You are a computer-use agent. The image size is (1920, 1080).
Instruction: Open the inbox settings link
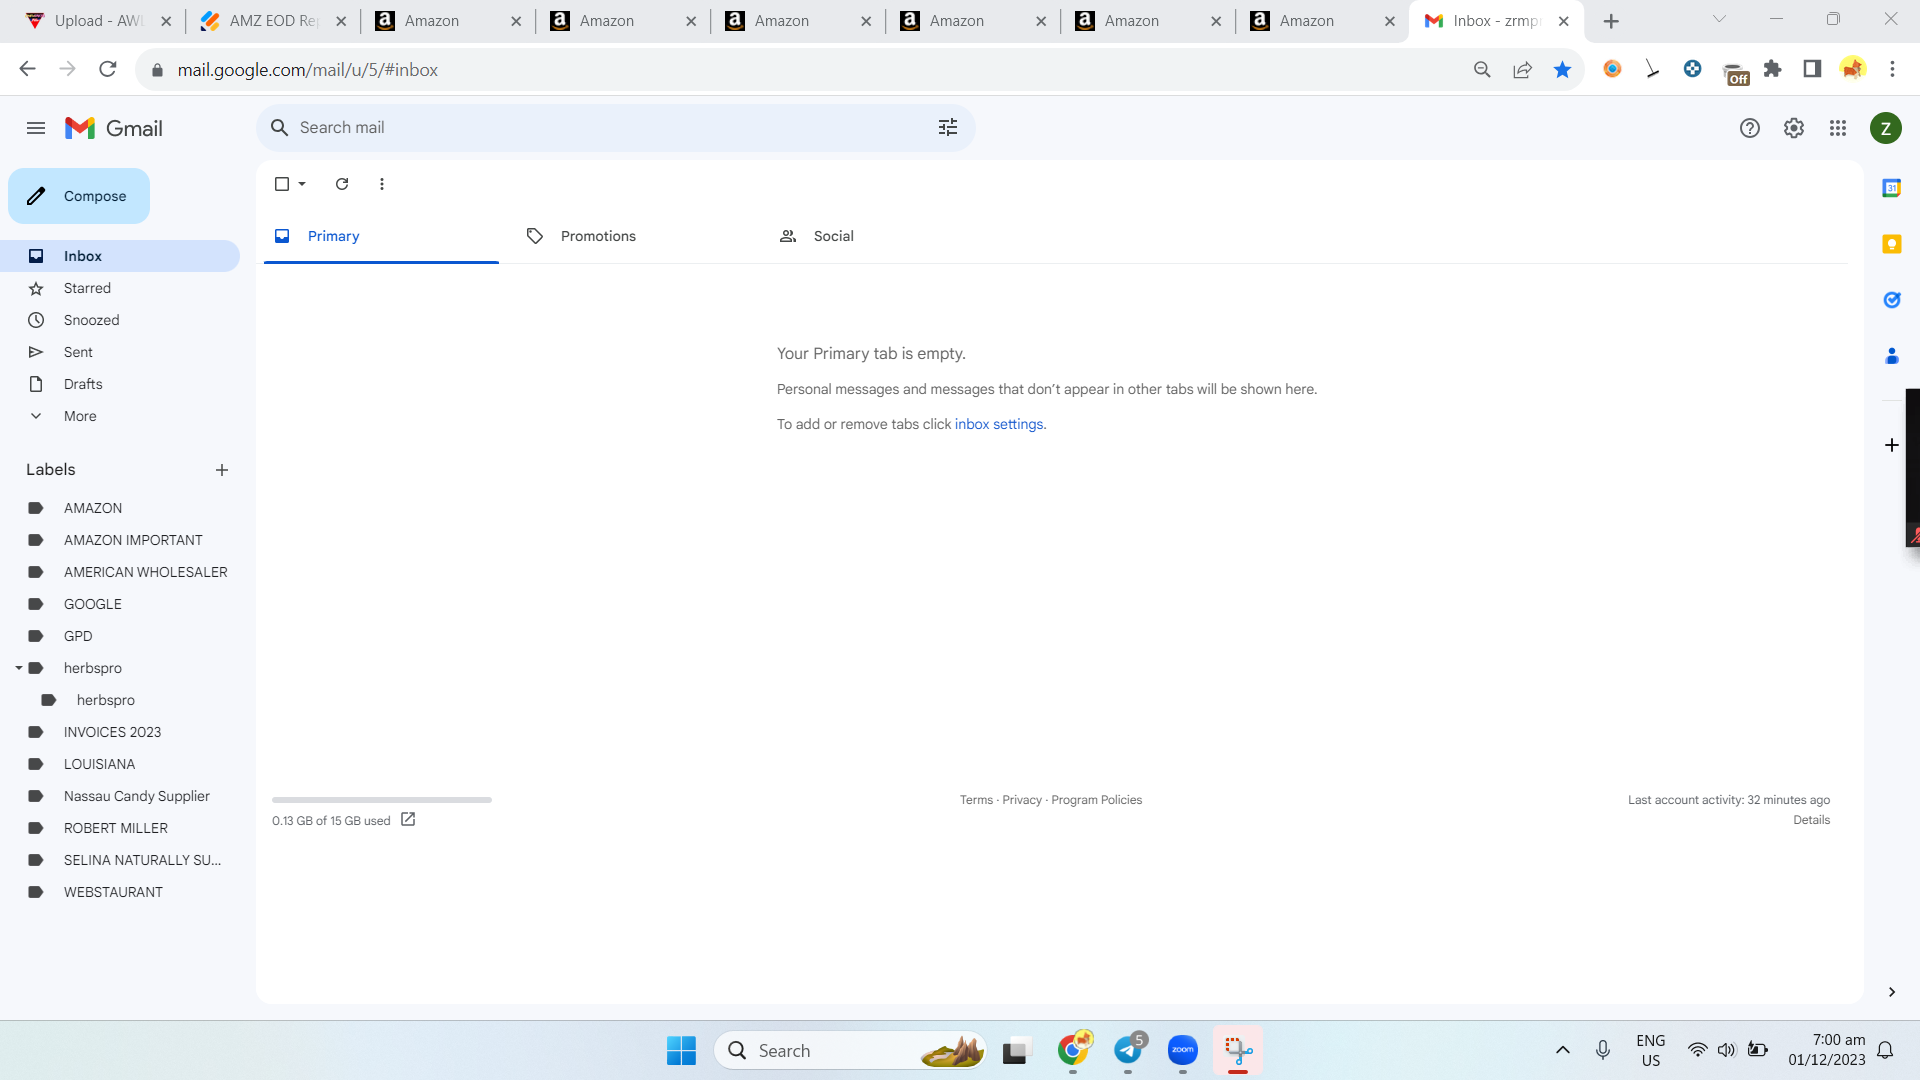(x=999, y=424)
